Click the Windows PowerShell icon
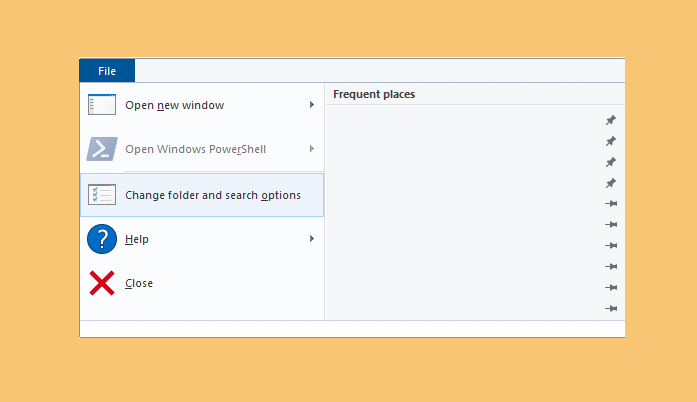 [x=102, y=149]
